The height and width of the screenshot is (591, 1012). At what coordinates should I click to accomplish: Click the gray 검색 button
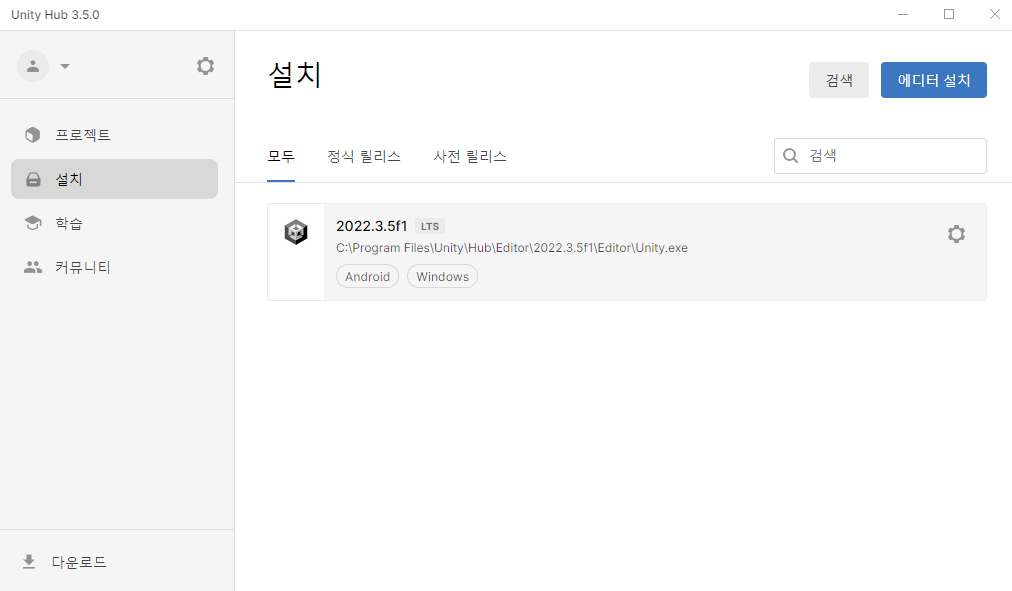pos(838,80)
